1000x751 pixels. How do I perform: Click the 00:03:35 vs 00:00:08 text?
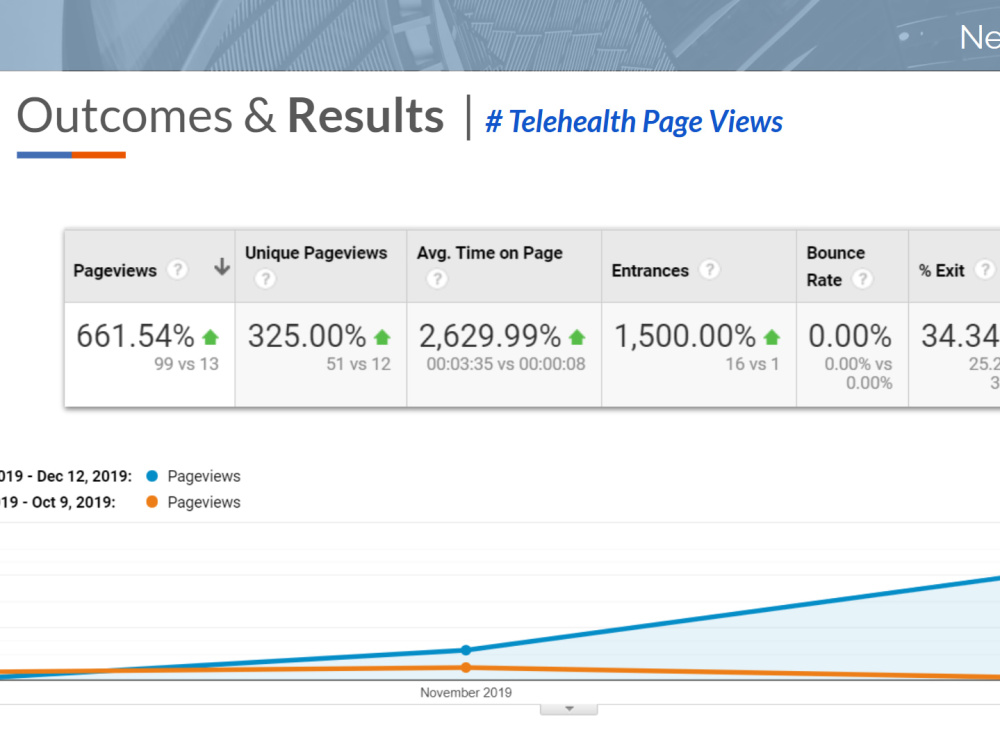tap(506, 364)
